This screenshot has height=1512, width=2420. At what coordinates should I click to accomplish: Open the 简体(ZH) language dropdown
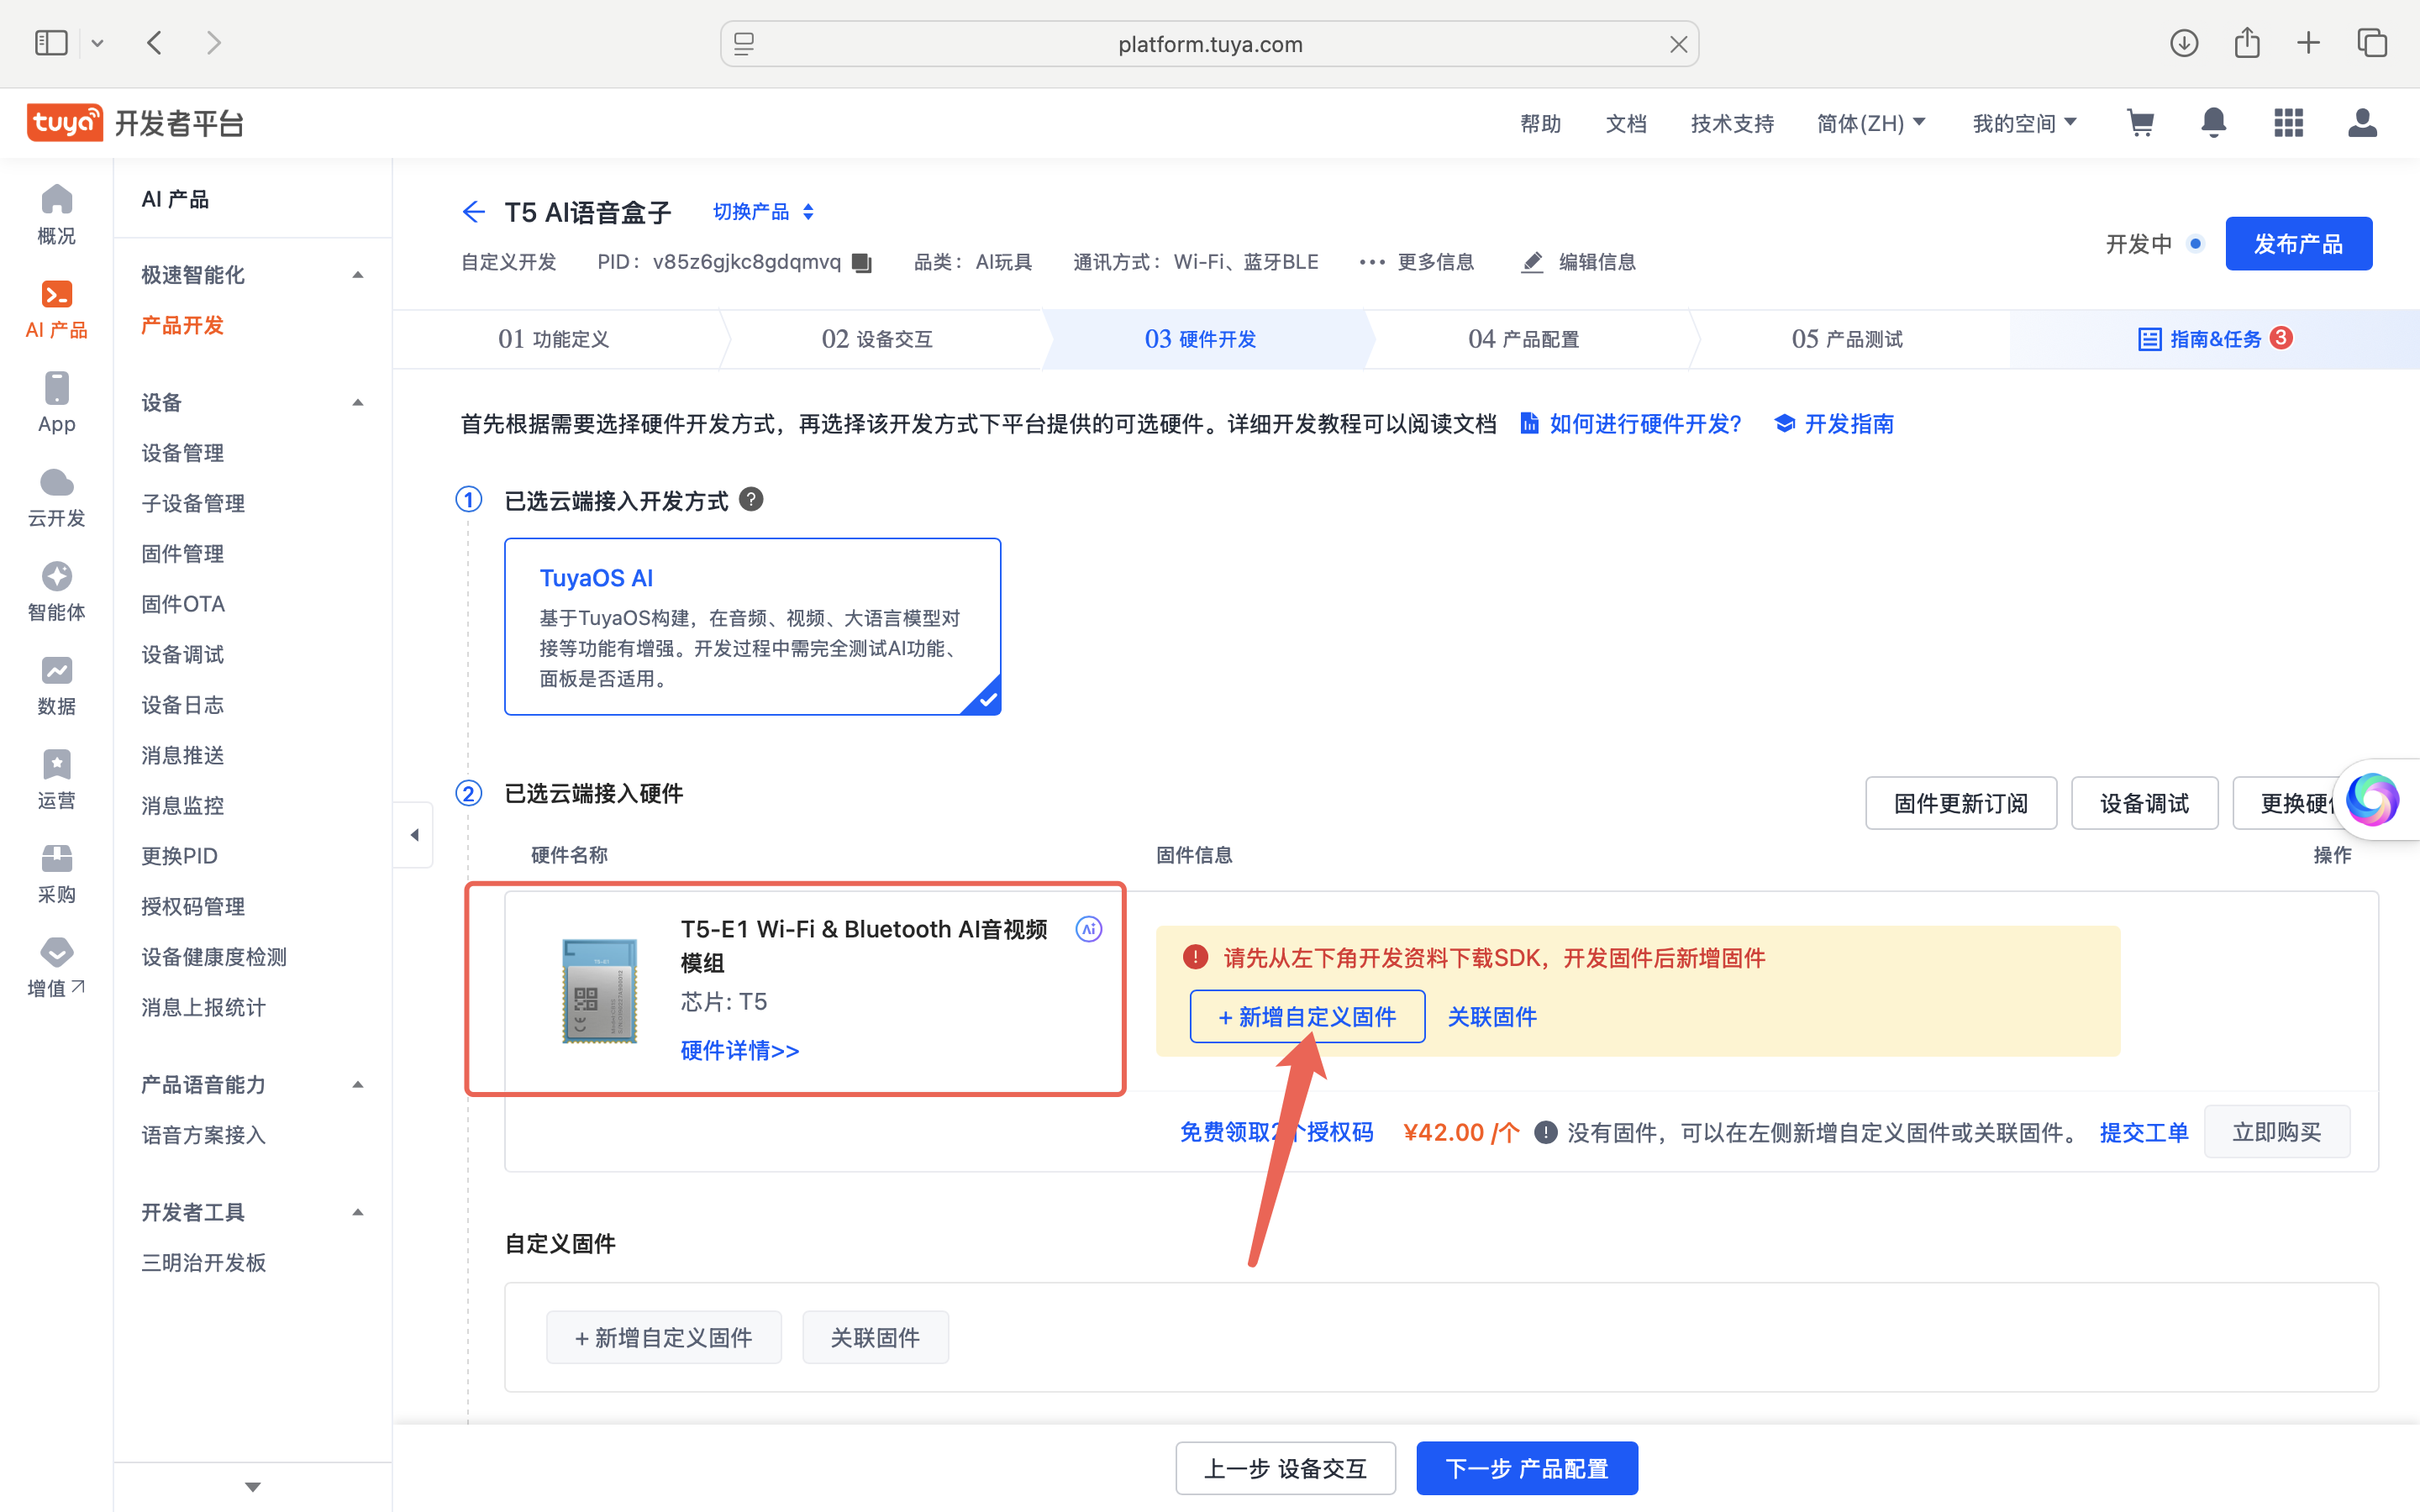pos(1870,122)
